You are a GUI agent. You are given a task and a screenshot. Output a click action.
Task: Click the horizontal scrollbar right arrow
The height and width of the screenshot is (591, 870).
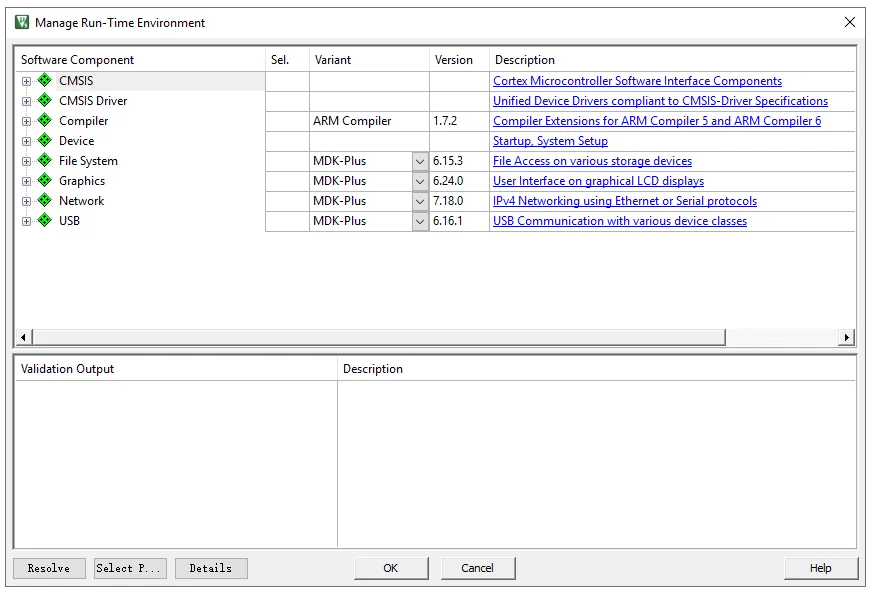pos(846,337)
